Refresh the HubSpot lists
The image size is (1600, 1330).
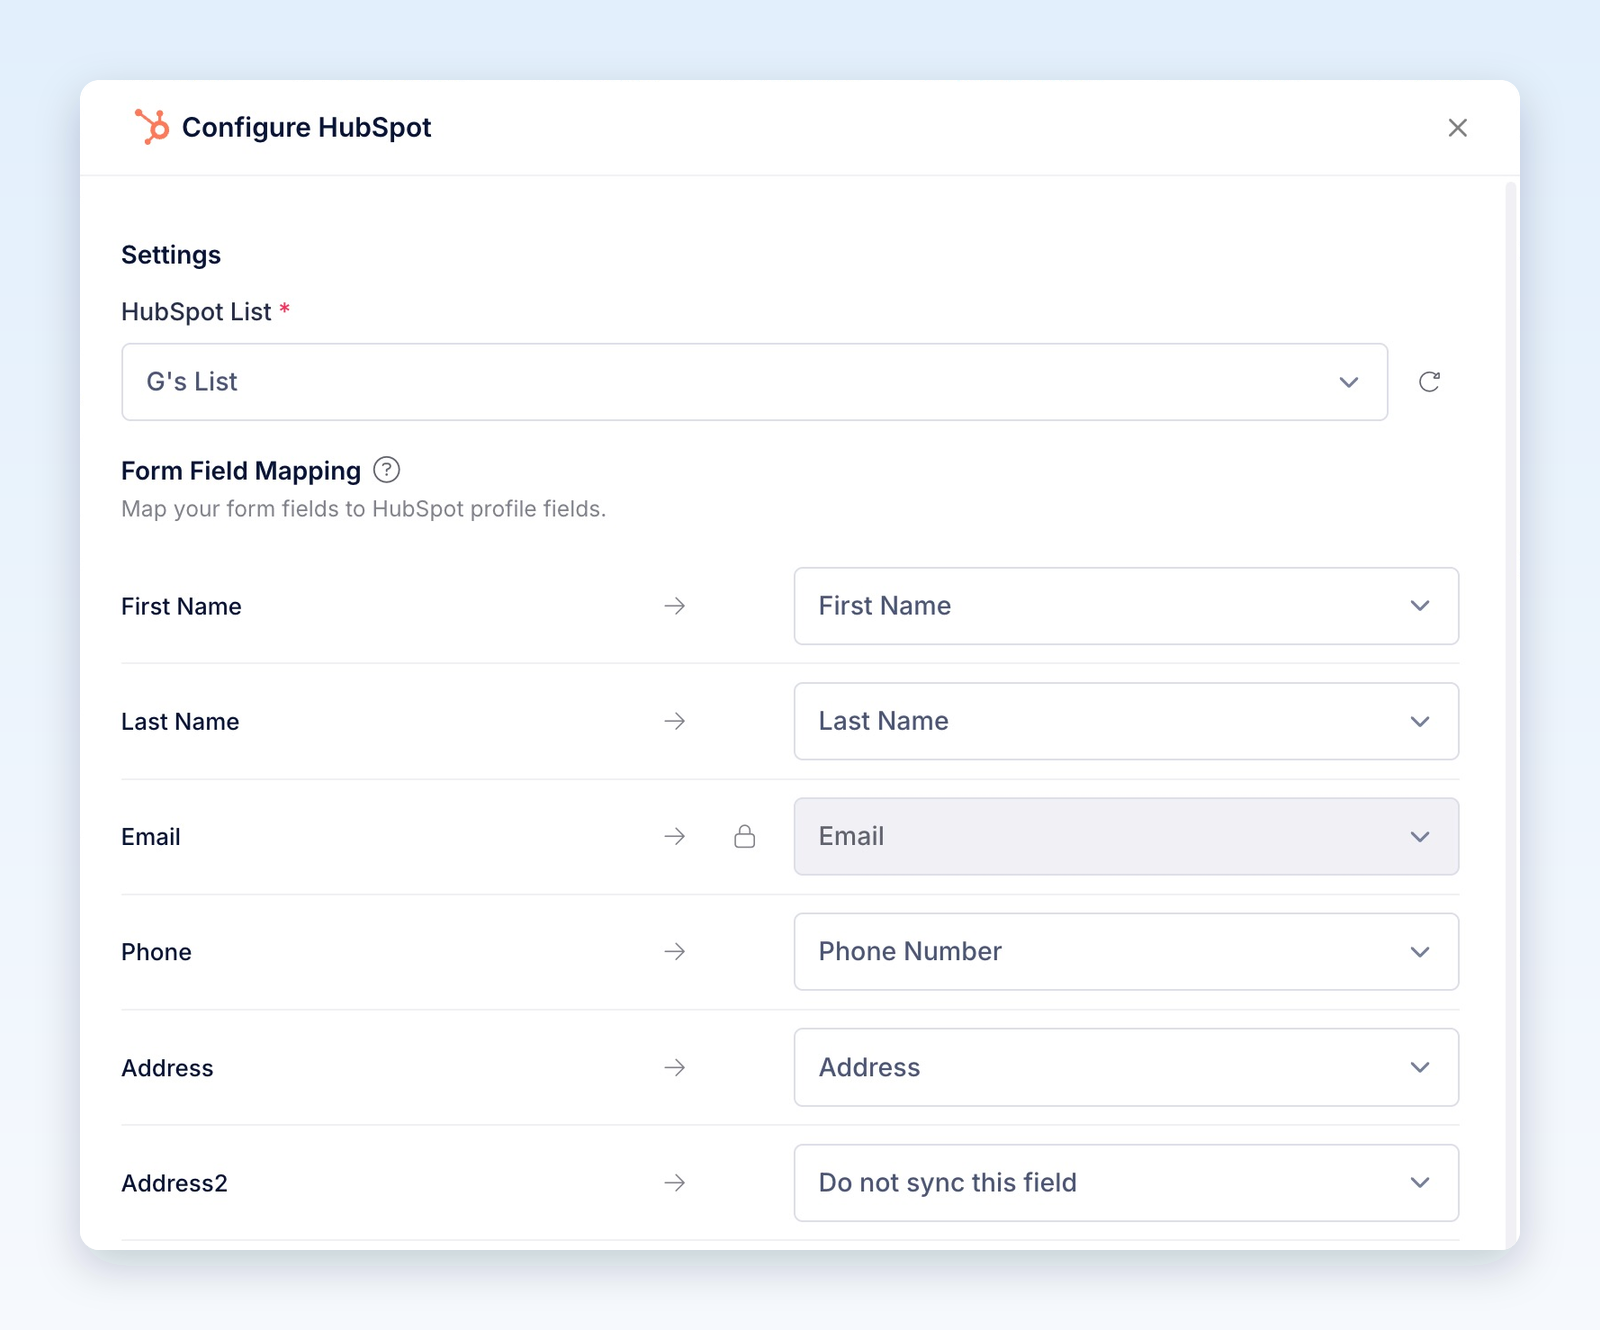coord(1429,382)
